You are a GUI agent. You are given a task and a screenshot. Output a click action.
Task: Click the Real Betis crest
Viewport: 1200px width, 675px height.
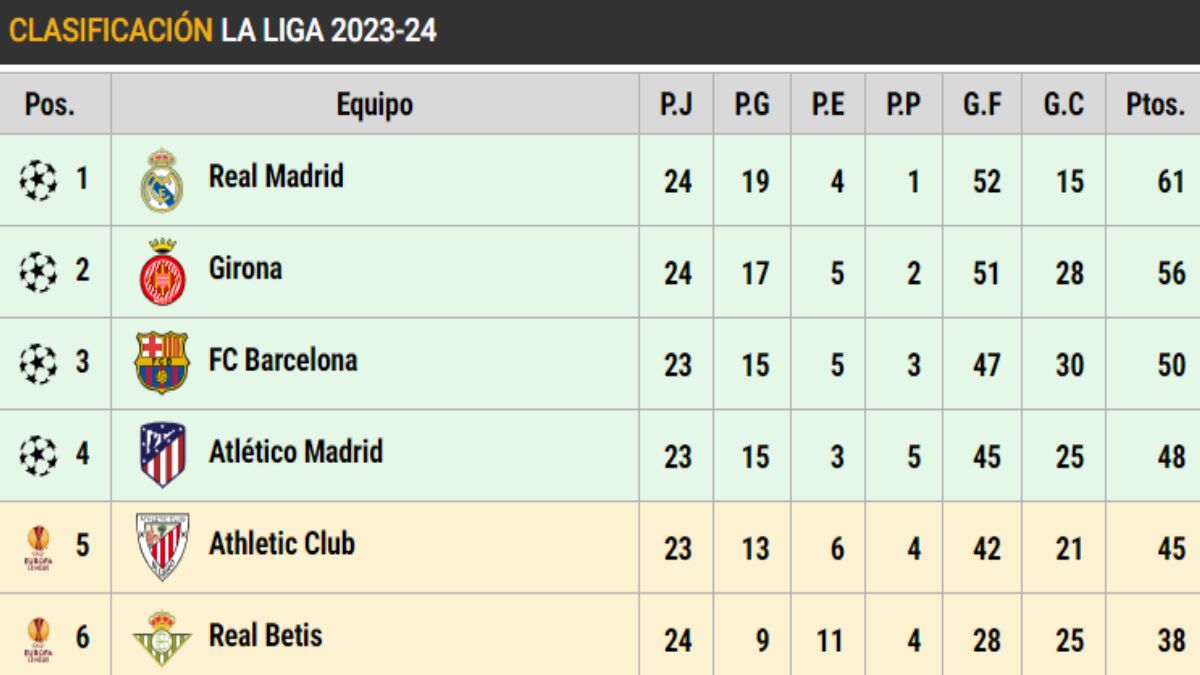click(x=161, y=638)
